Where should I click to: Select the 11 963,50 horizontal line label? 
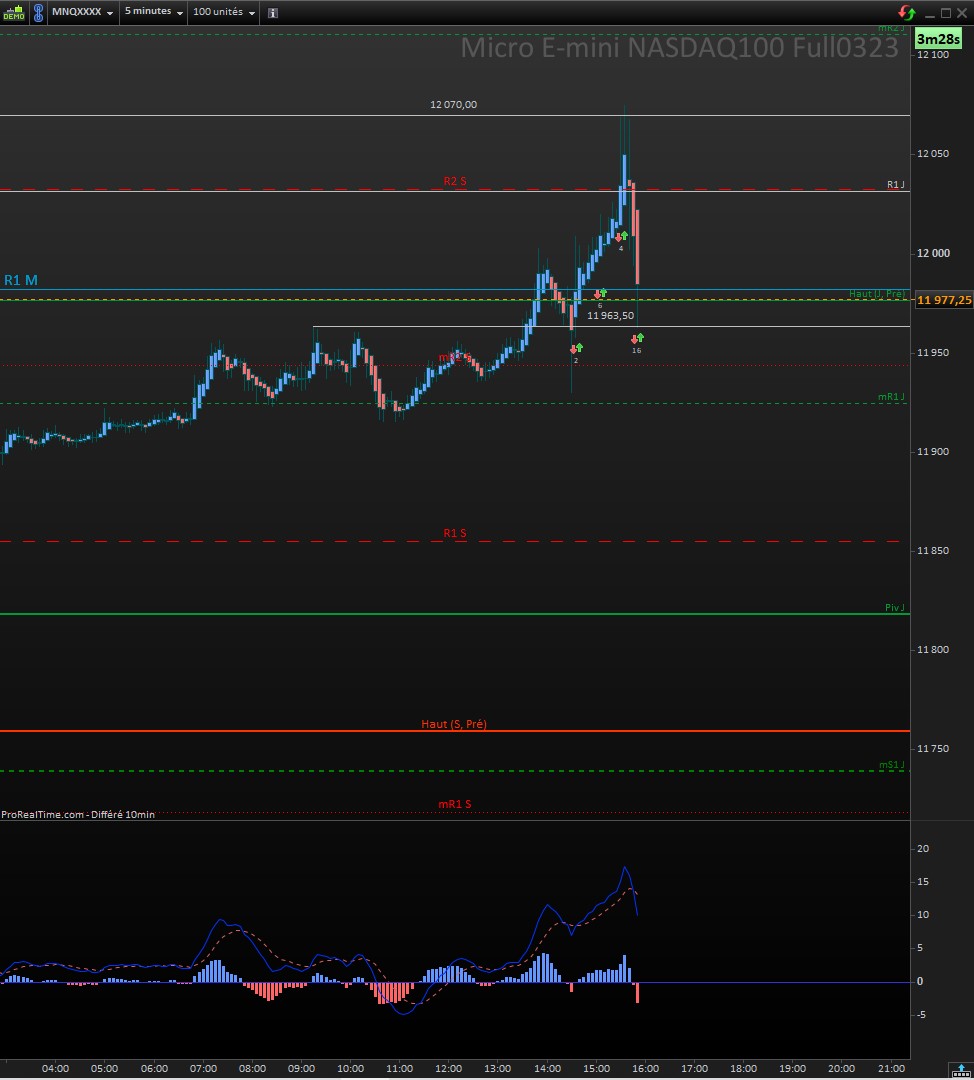(610, 315)
